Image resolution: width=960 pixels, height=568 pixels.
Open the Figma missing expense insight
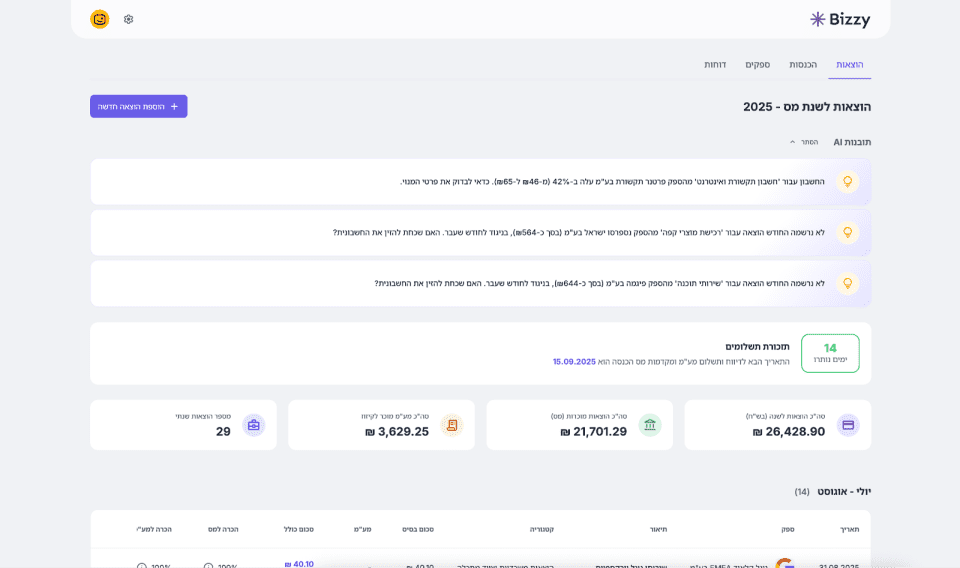click(x=481, y=283)
